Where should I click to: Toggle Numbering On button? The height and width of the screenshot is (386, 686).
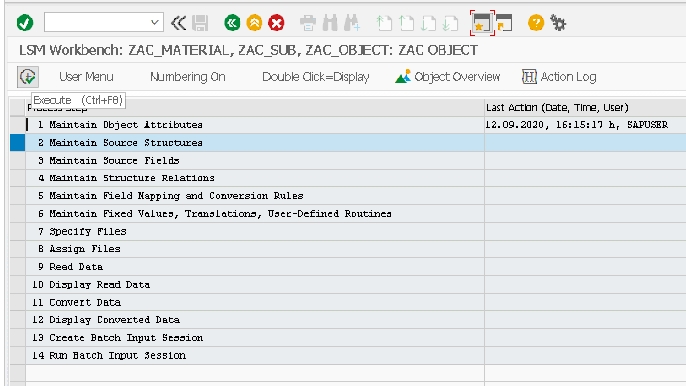[x=188, y=77]
